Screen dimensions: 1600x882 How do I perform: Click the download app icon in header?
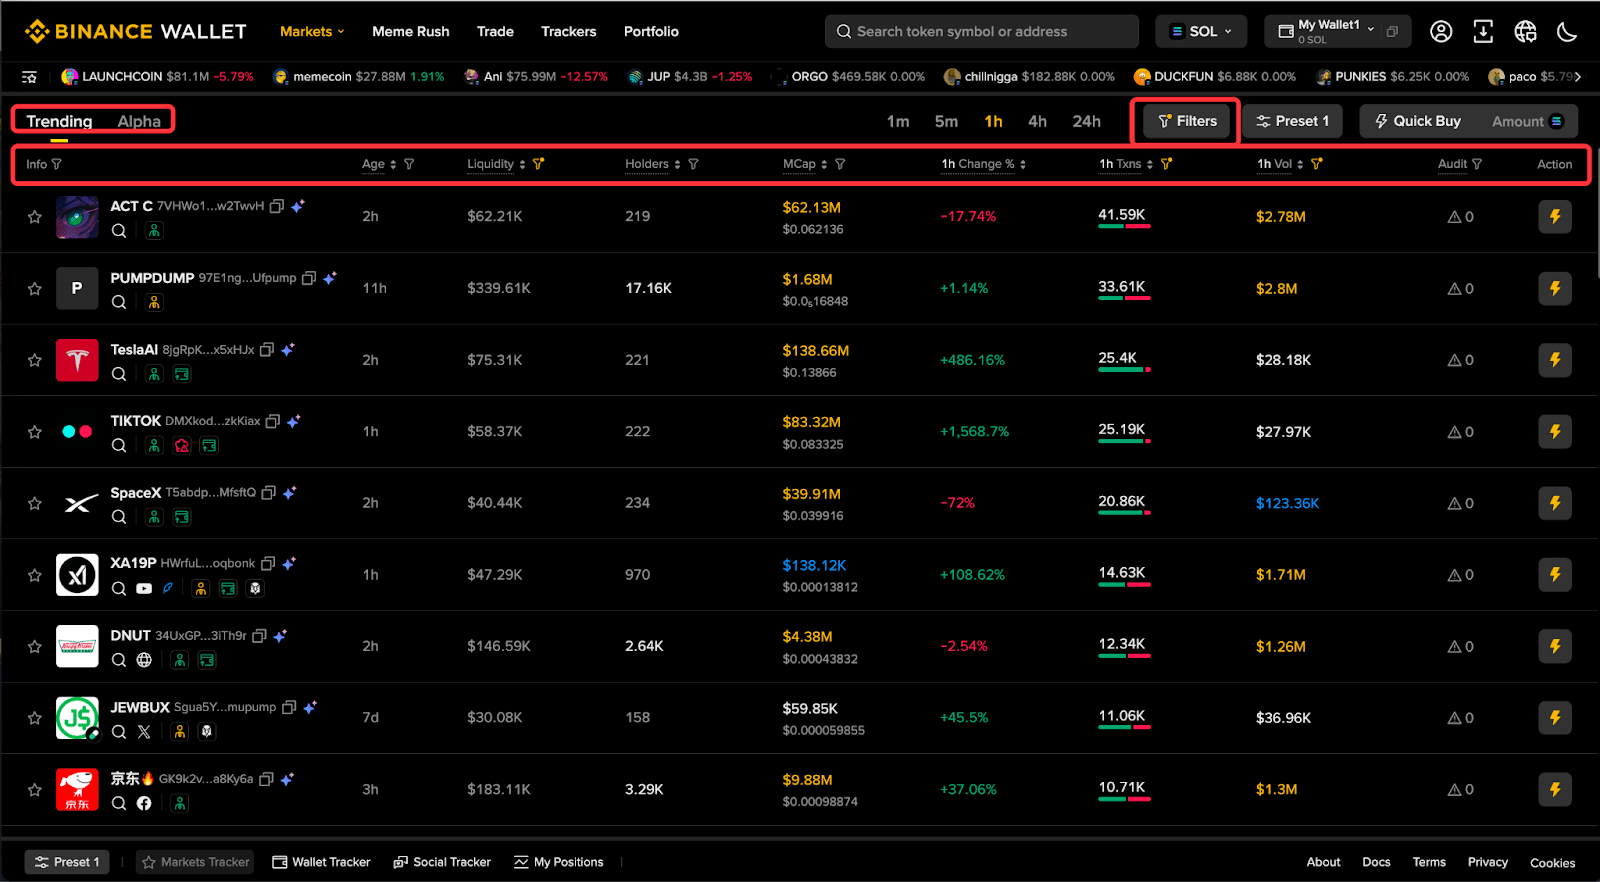1483,31
